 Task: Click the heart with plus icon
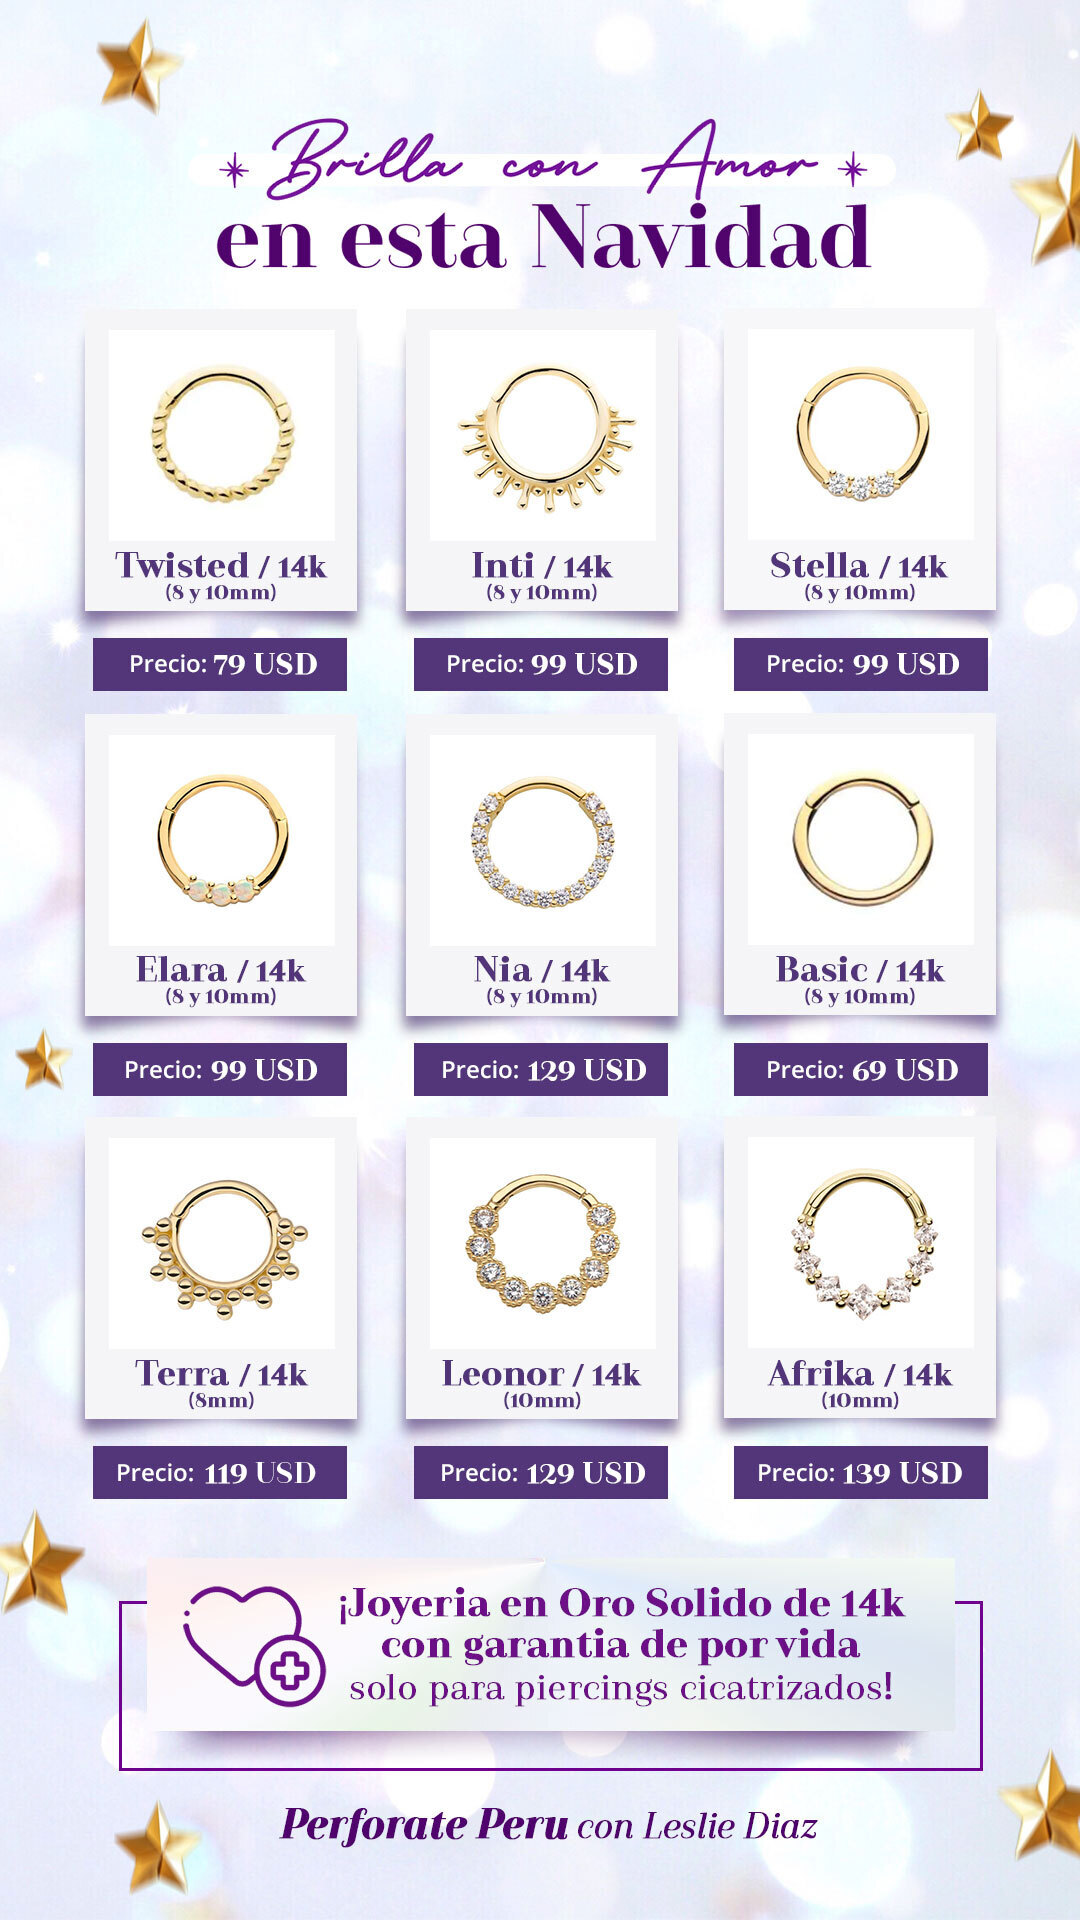253,1645
